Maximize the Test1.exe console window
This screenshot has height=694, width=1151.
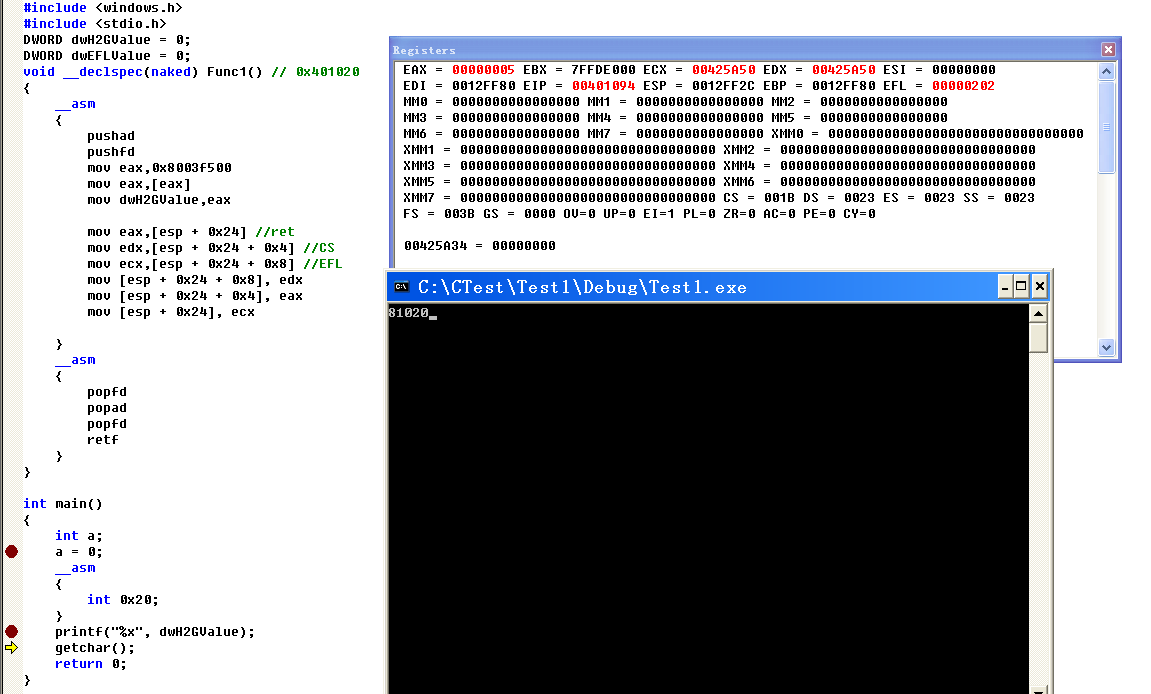[1021, 287]
